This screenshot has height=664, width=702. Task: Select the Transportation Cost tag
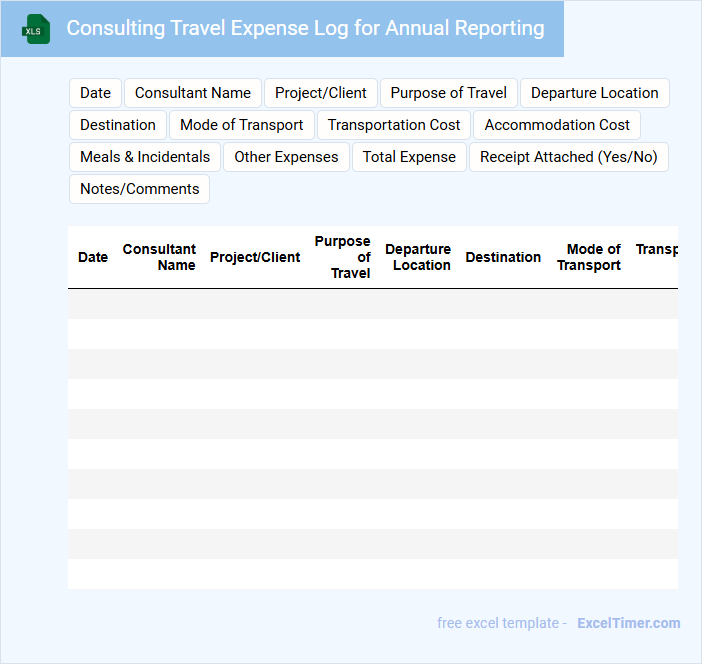pos(394,125)
